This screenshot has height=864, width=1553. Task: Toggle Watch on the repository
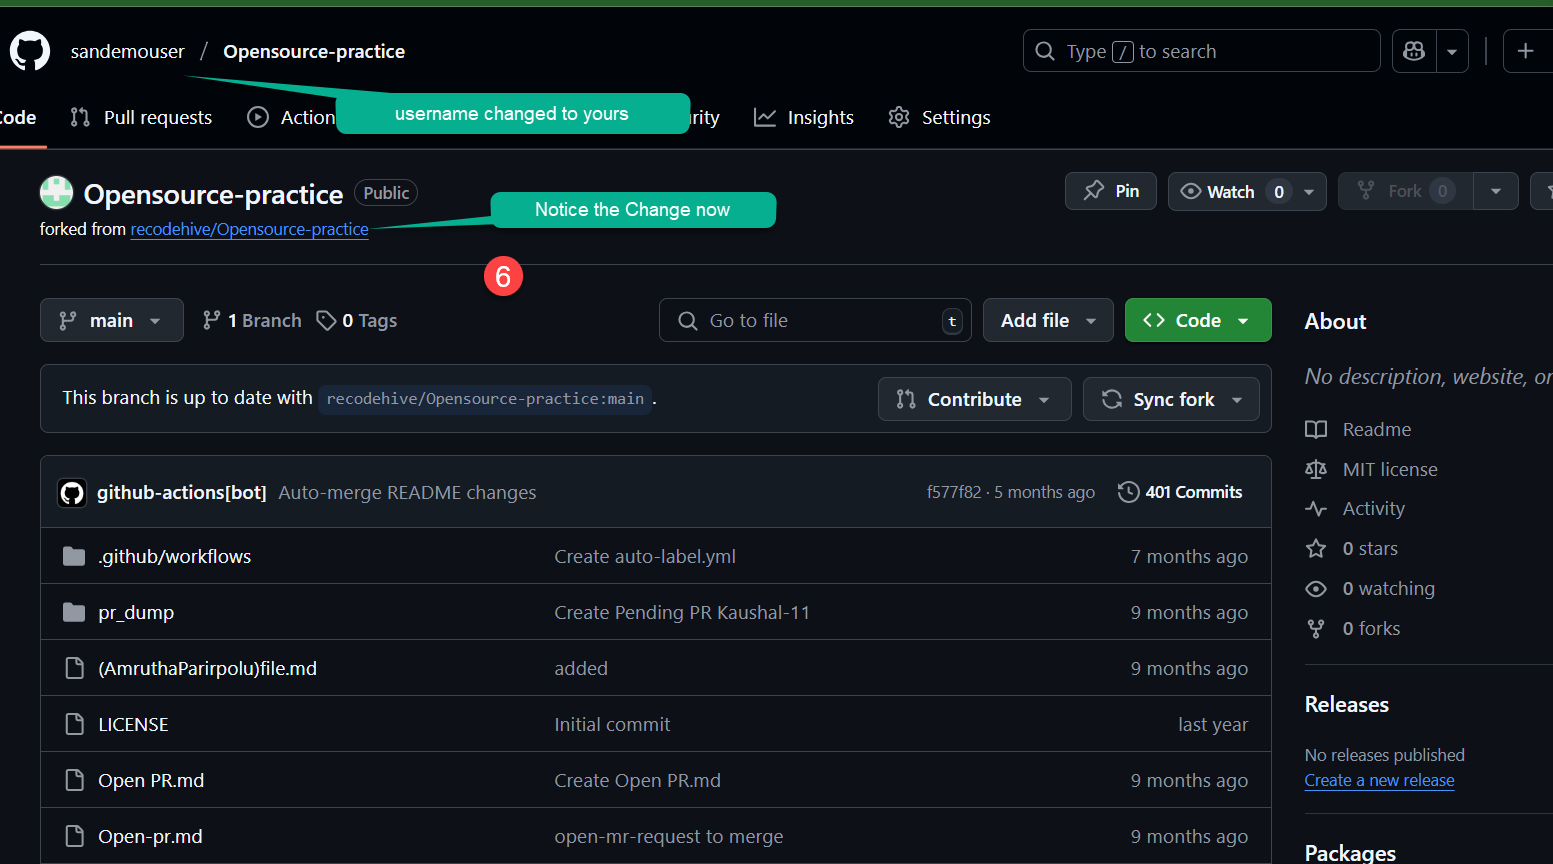[1227, 191]
